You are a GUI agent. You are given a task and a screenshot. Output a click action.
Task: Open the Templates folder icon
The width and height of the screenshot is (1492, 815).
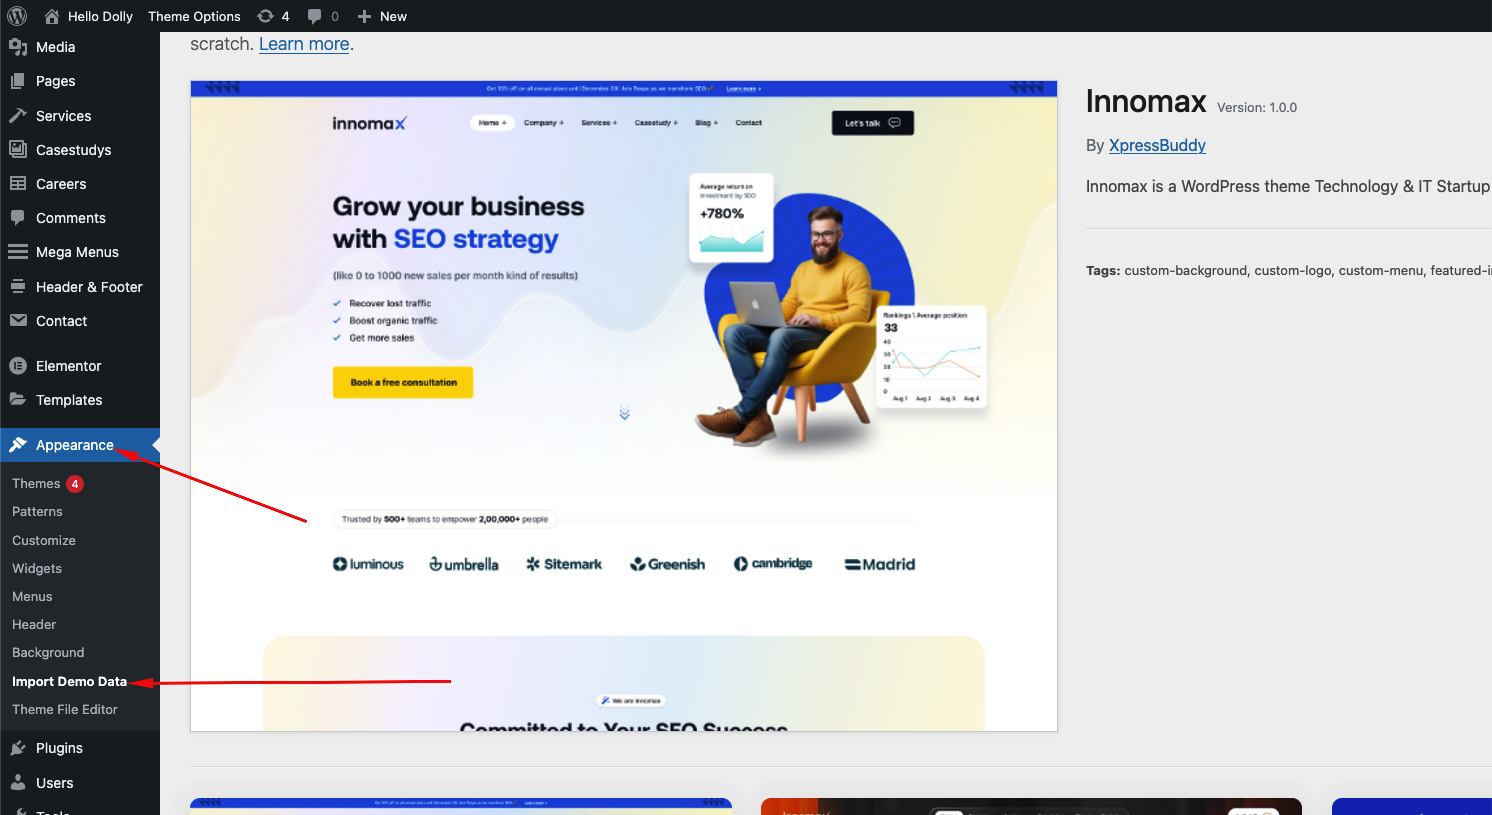pyautogui.click(x=18, y=400)
